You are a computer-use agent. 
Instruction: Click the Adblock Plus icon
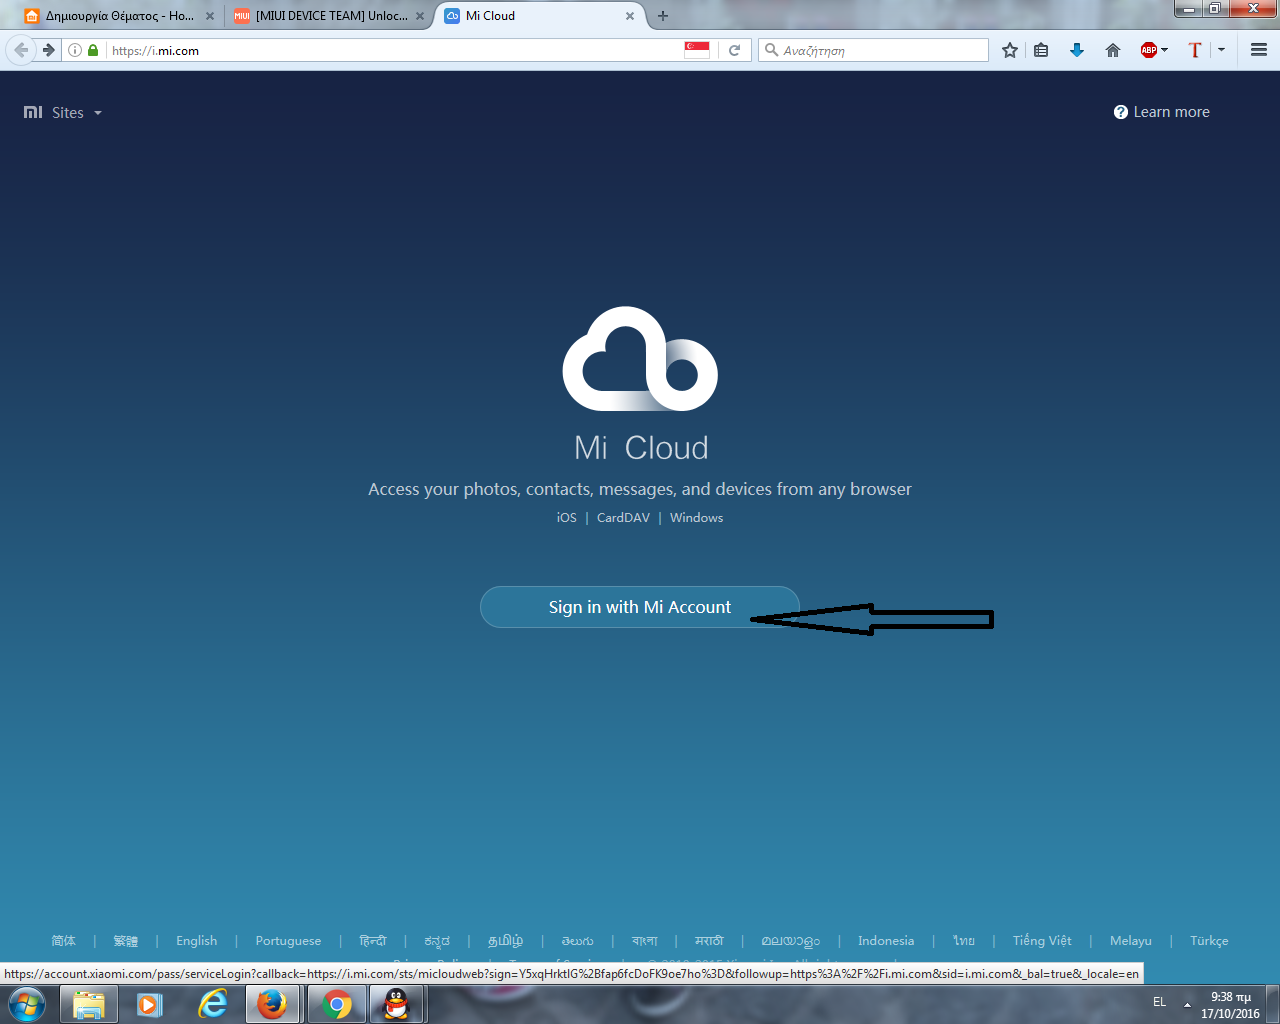1148,50
